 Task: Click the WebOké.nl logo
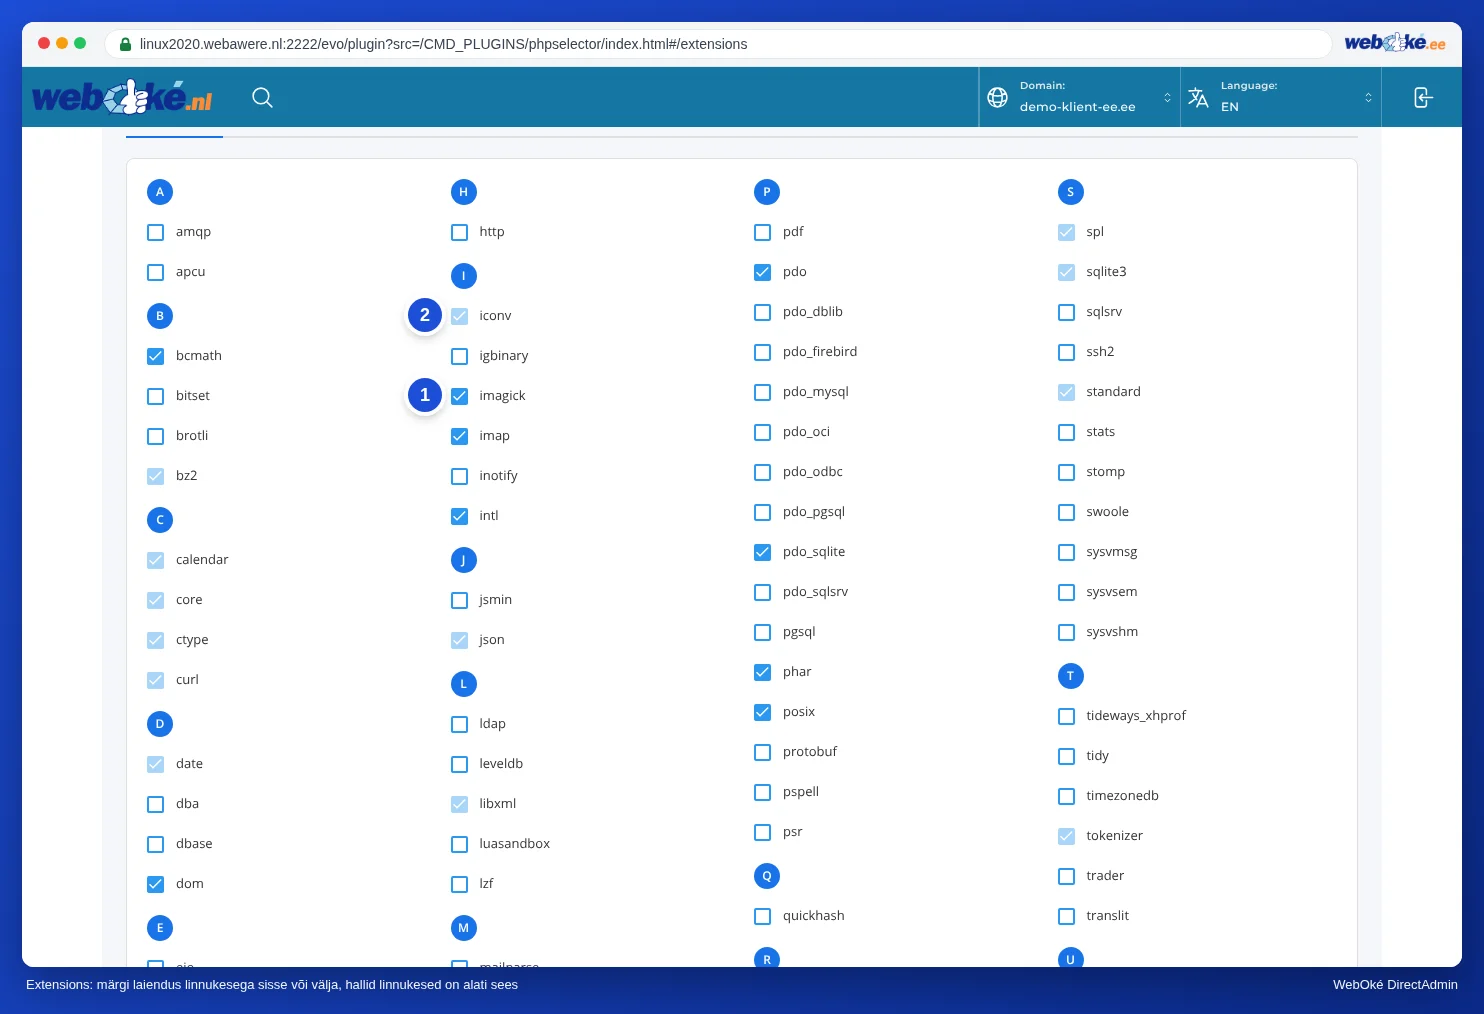point(122,97)
